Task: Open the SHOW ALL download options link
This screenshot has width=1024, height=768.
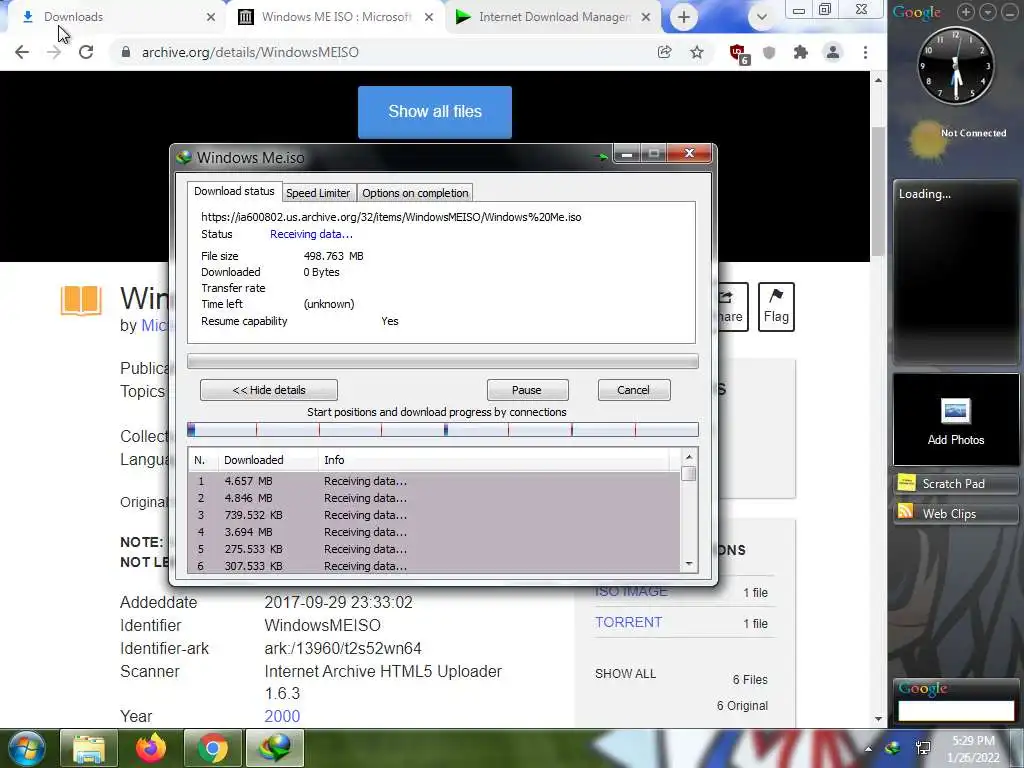Action: (x=625, y=673)
